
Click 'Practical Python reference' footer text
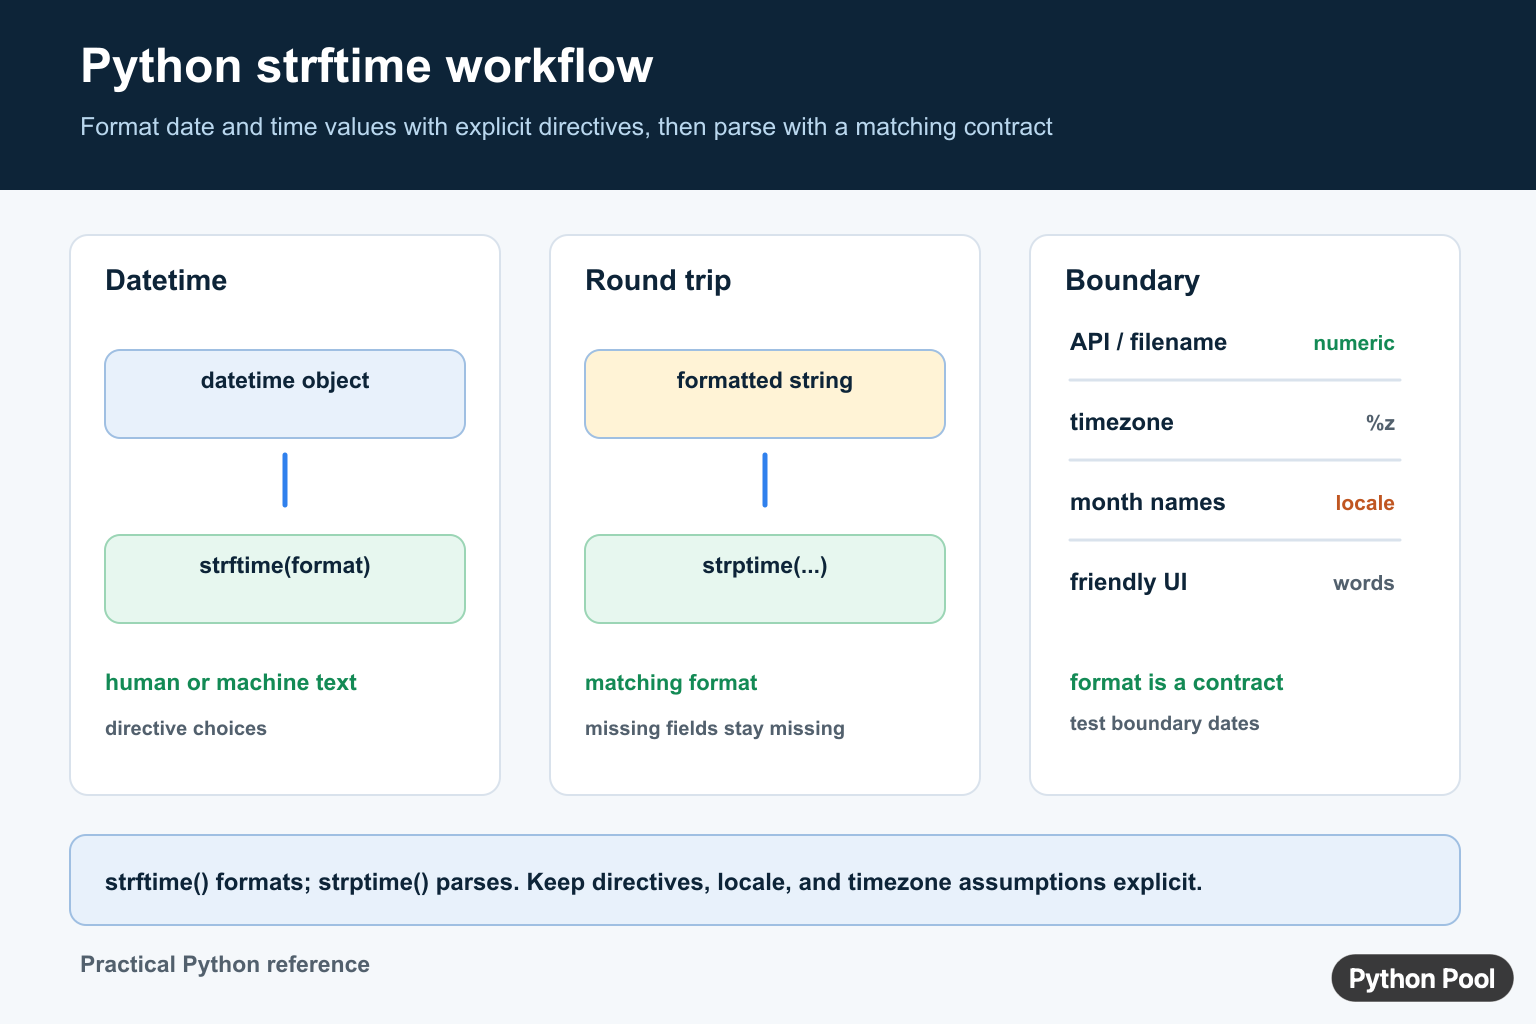(225, 964)
